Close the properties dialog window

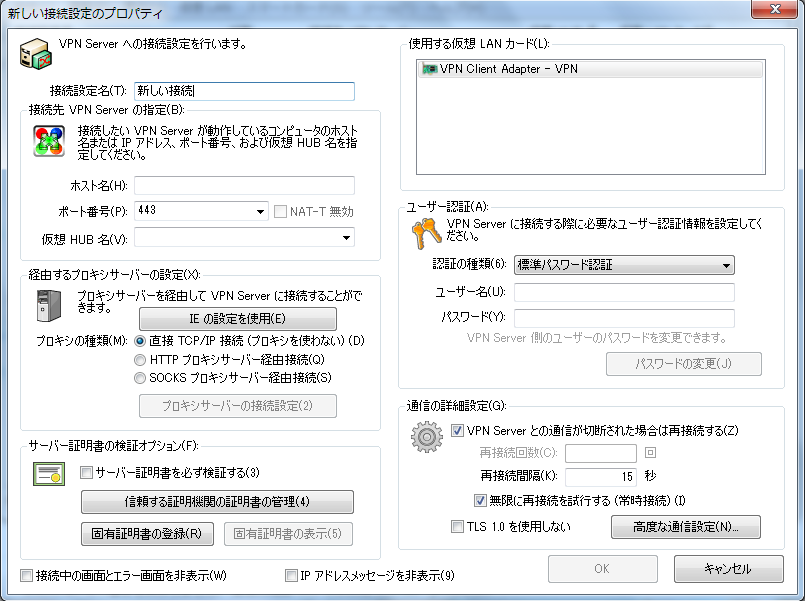pos(774,9)
